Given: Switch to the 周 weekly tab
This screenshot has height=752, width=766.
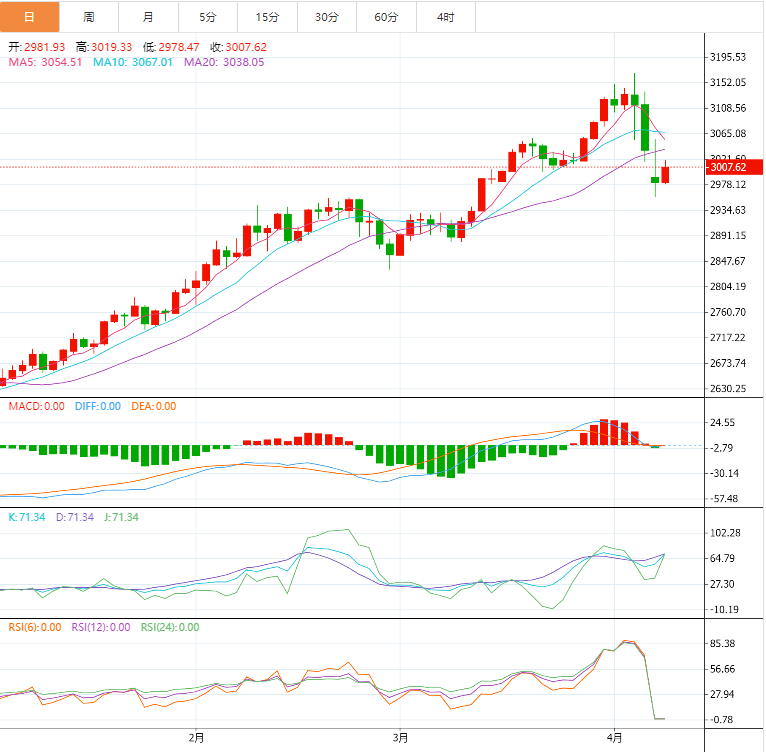Looking at the screenshot, I should click(x=89, y=17).
